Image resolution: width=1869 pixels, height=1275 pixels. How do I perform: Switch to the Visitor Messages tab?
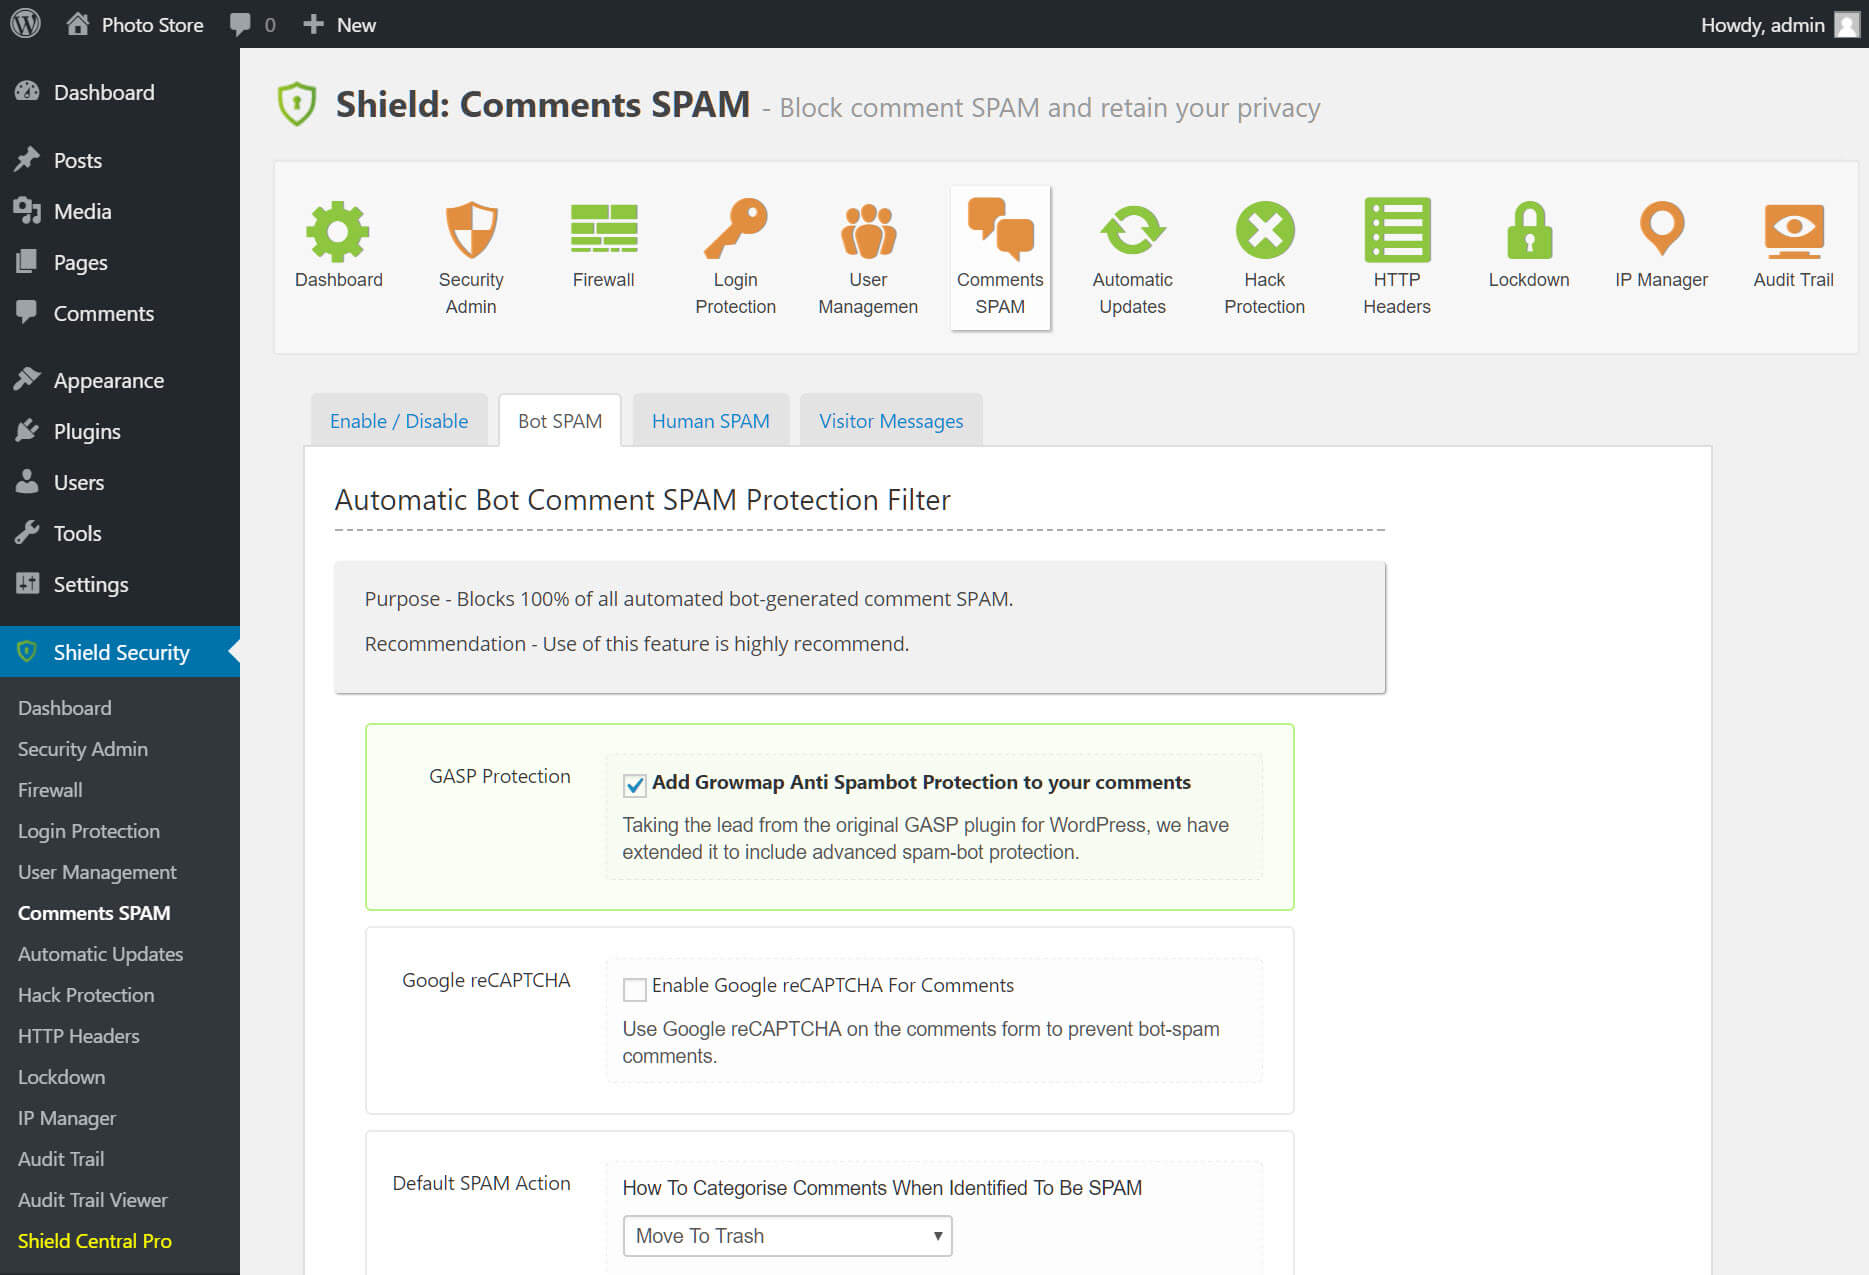click(891, 421)
